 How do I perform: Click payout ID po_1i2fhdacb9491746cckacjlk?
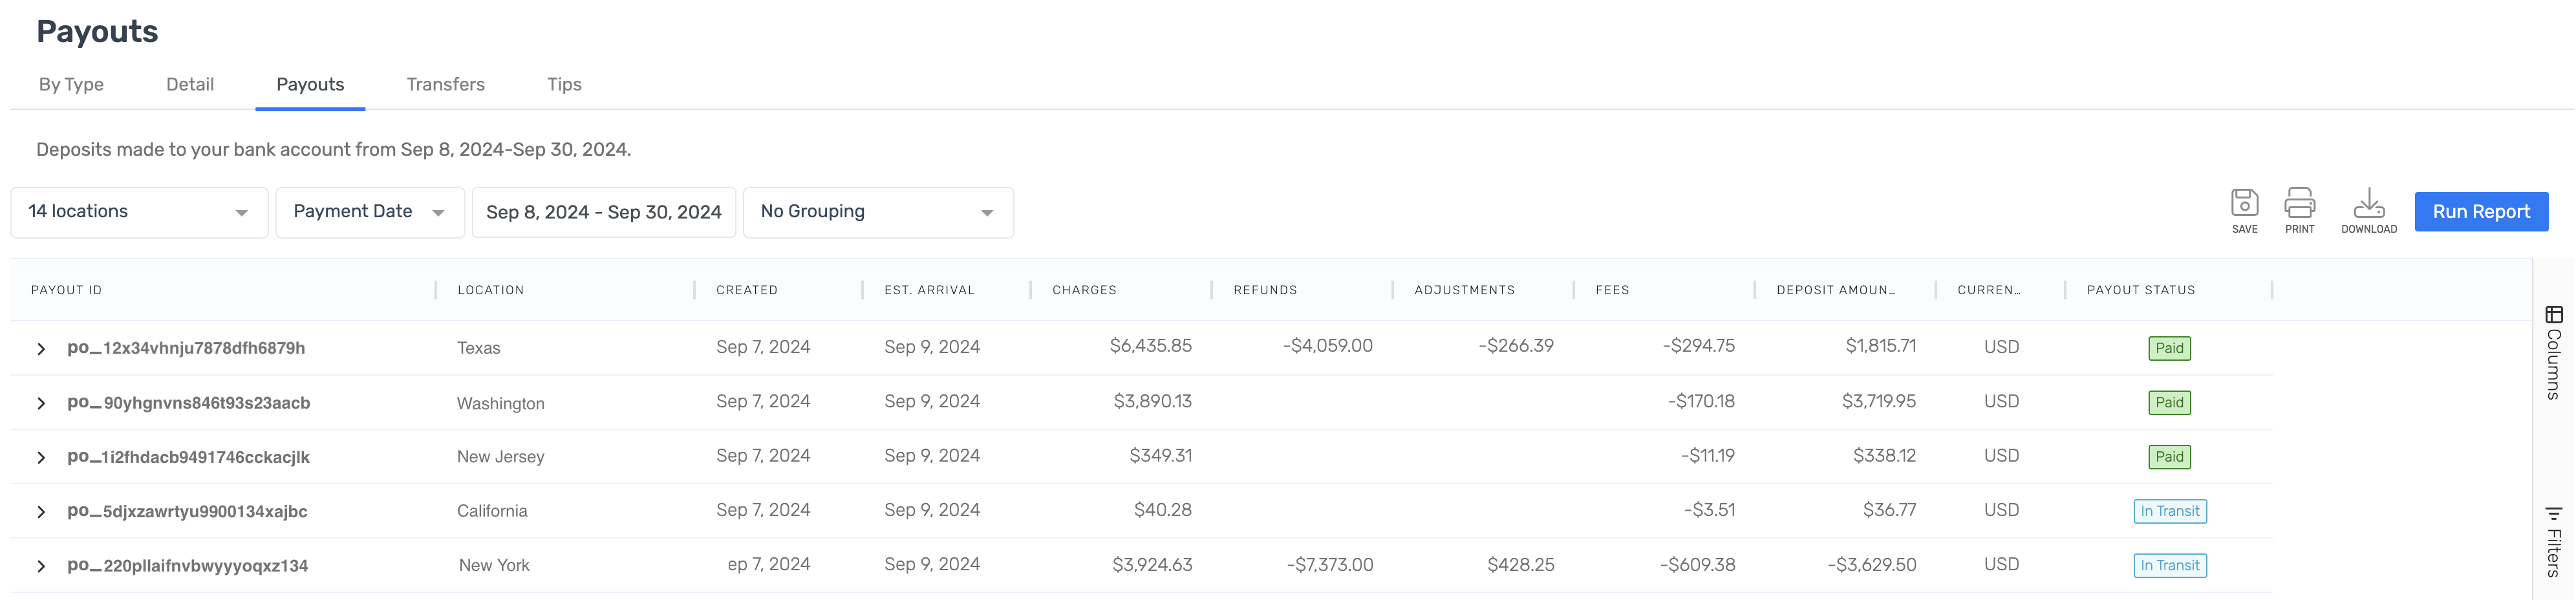(188, 457)
